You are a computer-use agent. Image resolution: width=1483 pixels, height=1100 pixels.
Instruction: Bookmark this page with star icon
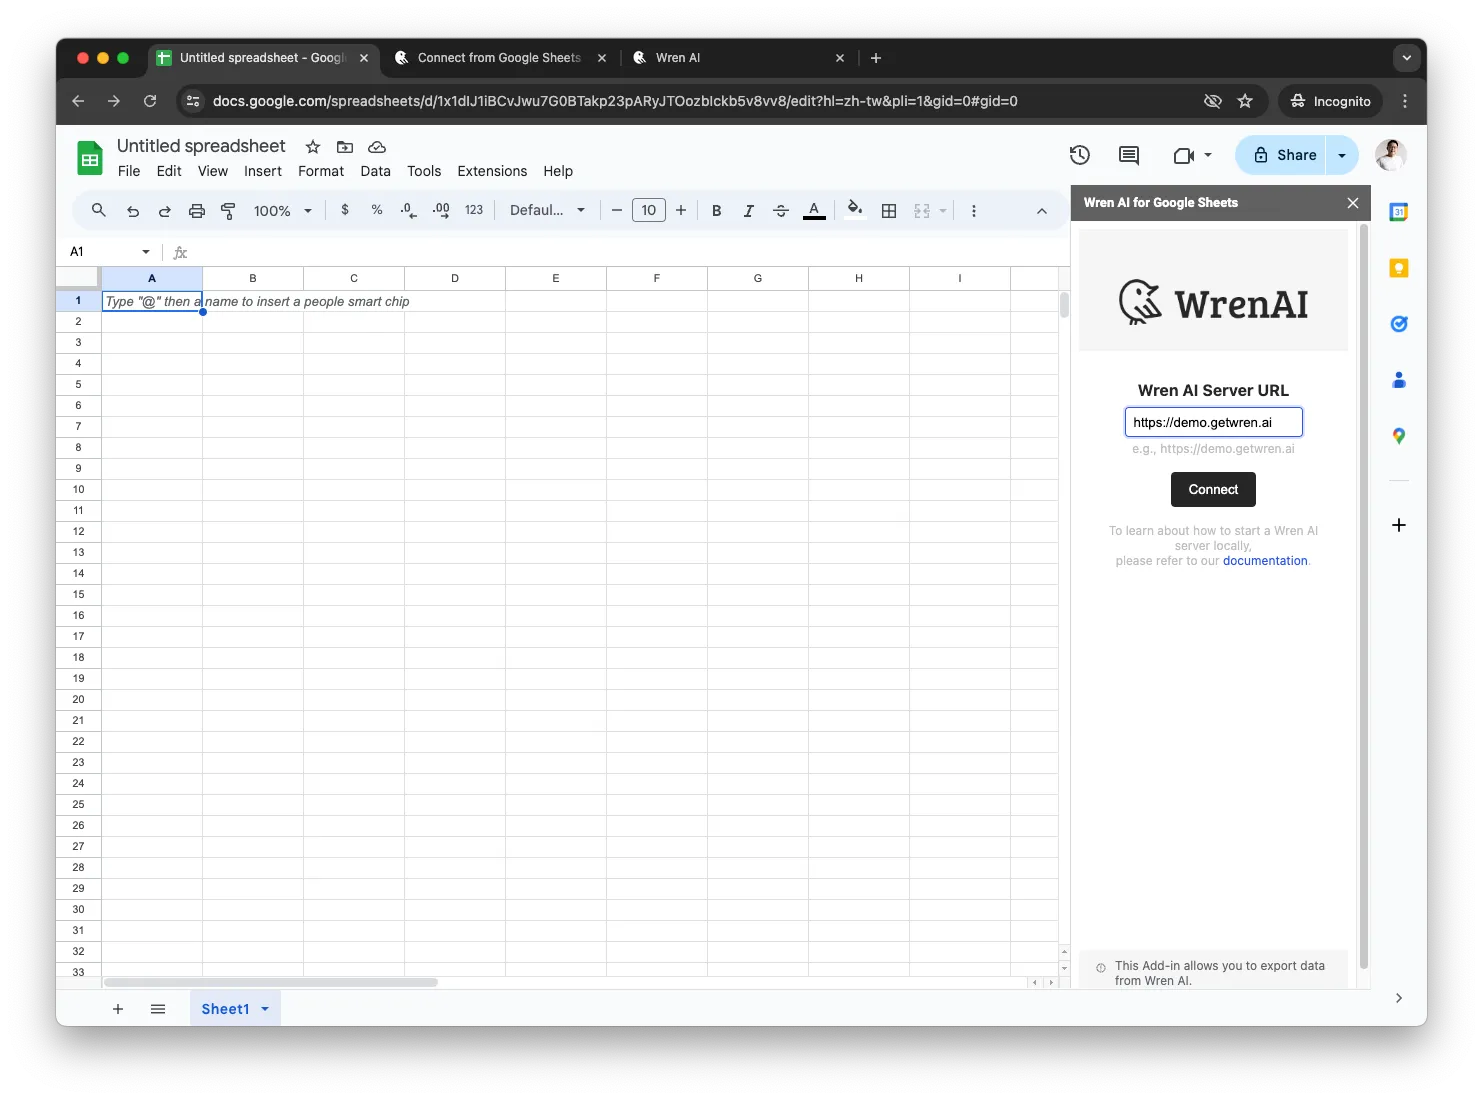tap(1245, 101)
